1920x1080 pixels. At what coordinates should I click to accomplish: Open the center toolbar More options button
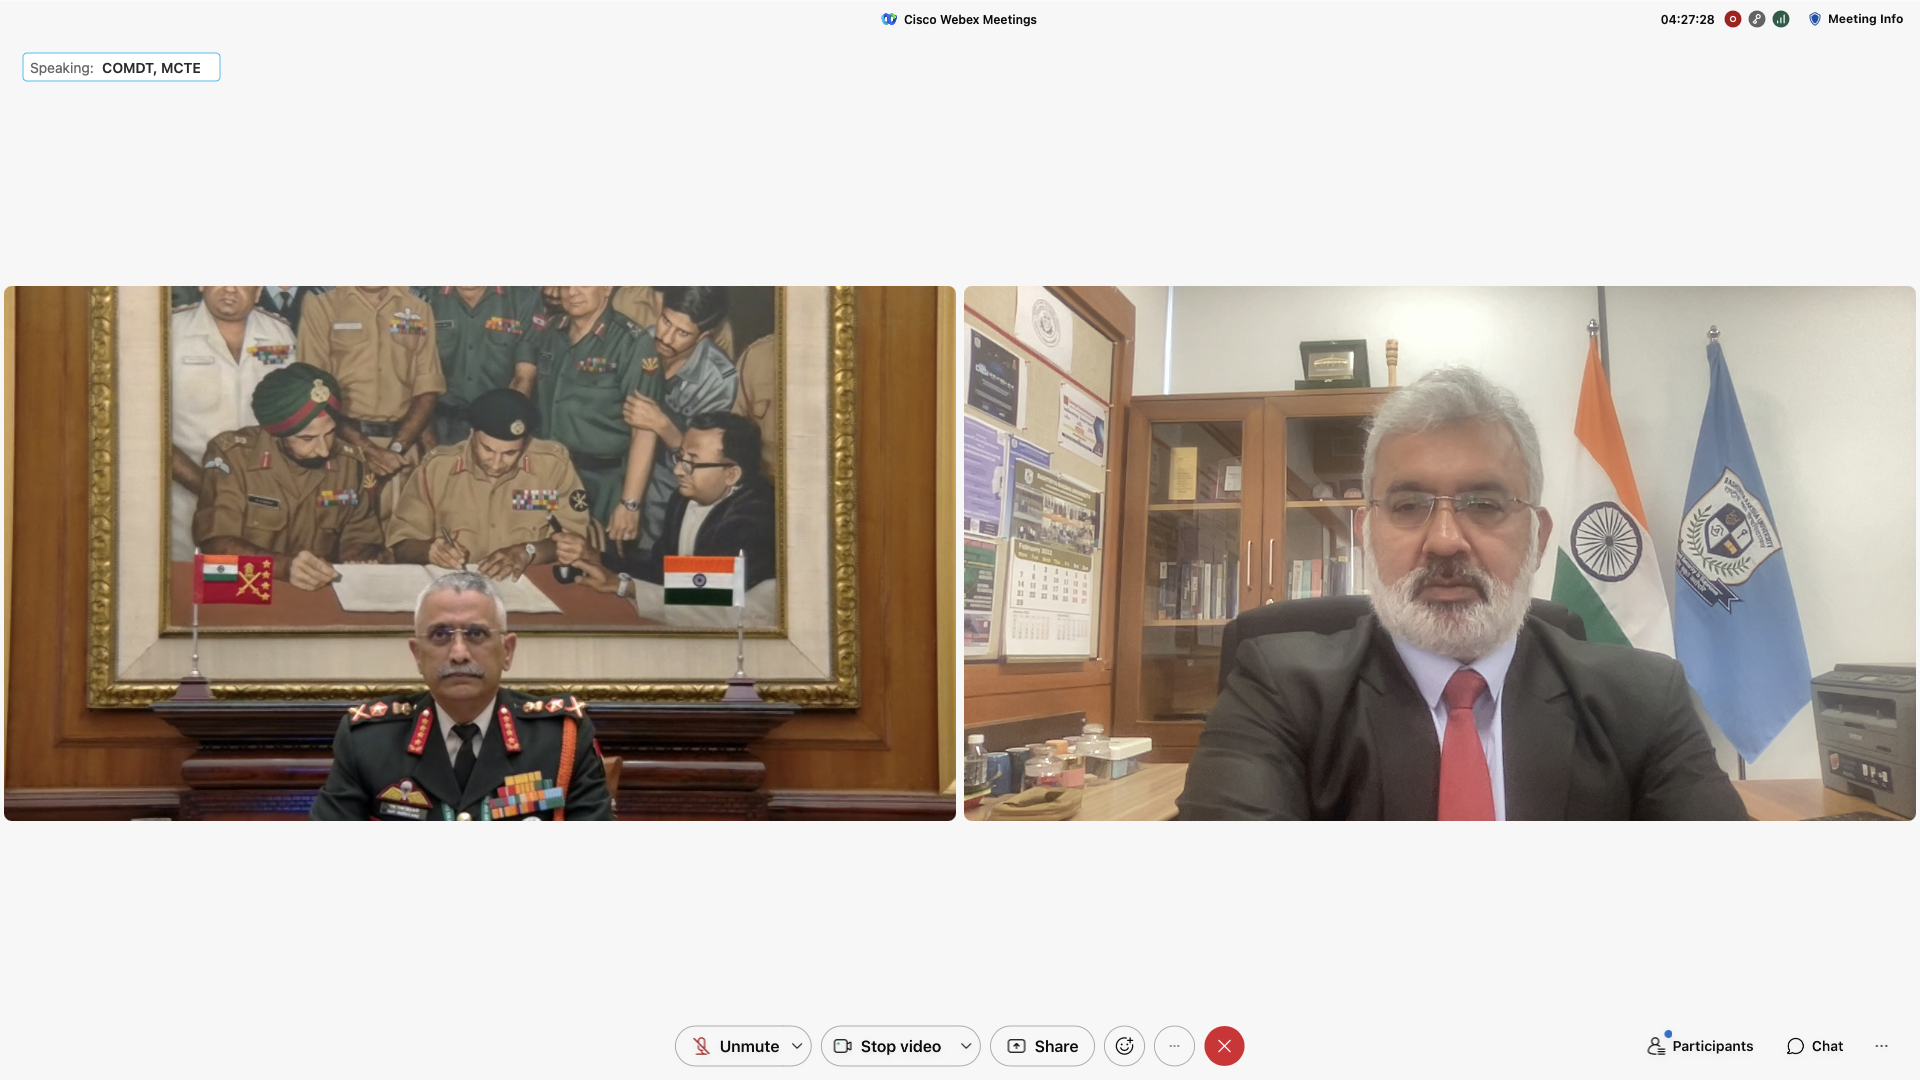pyautogui.click(x=1174, y=1046)
